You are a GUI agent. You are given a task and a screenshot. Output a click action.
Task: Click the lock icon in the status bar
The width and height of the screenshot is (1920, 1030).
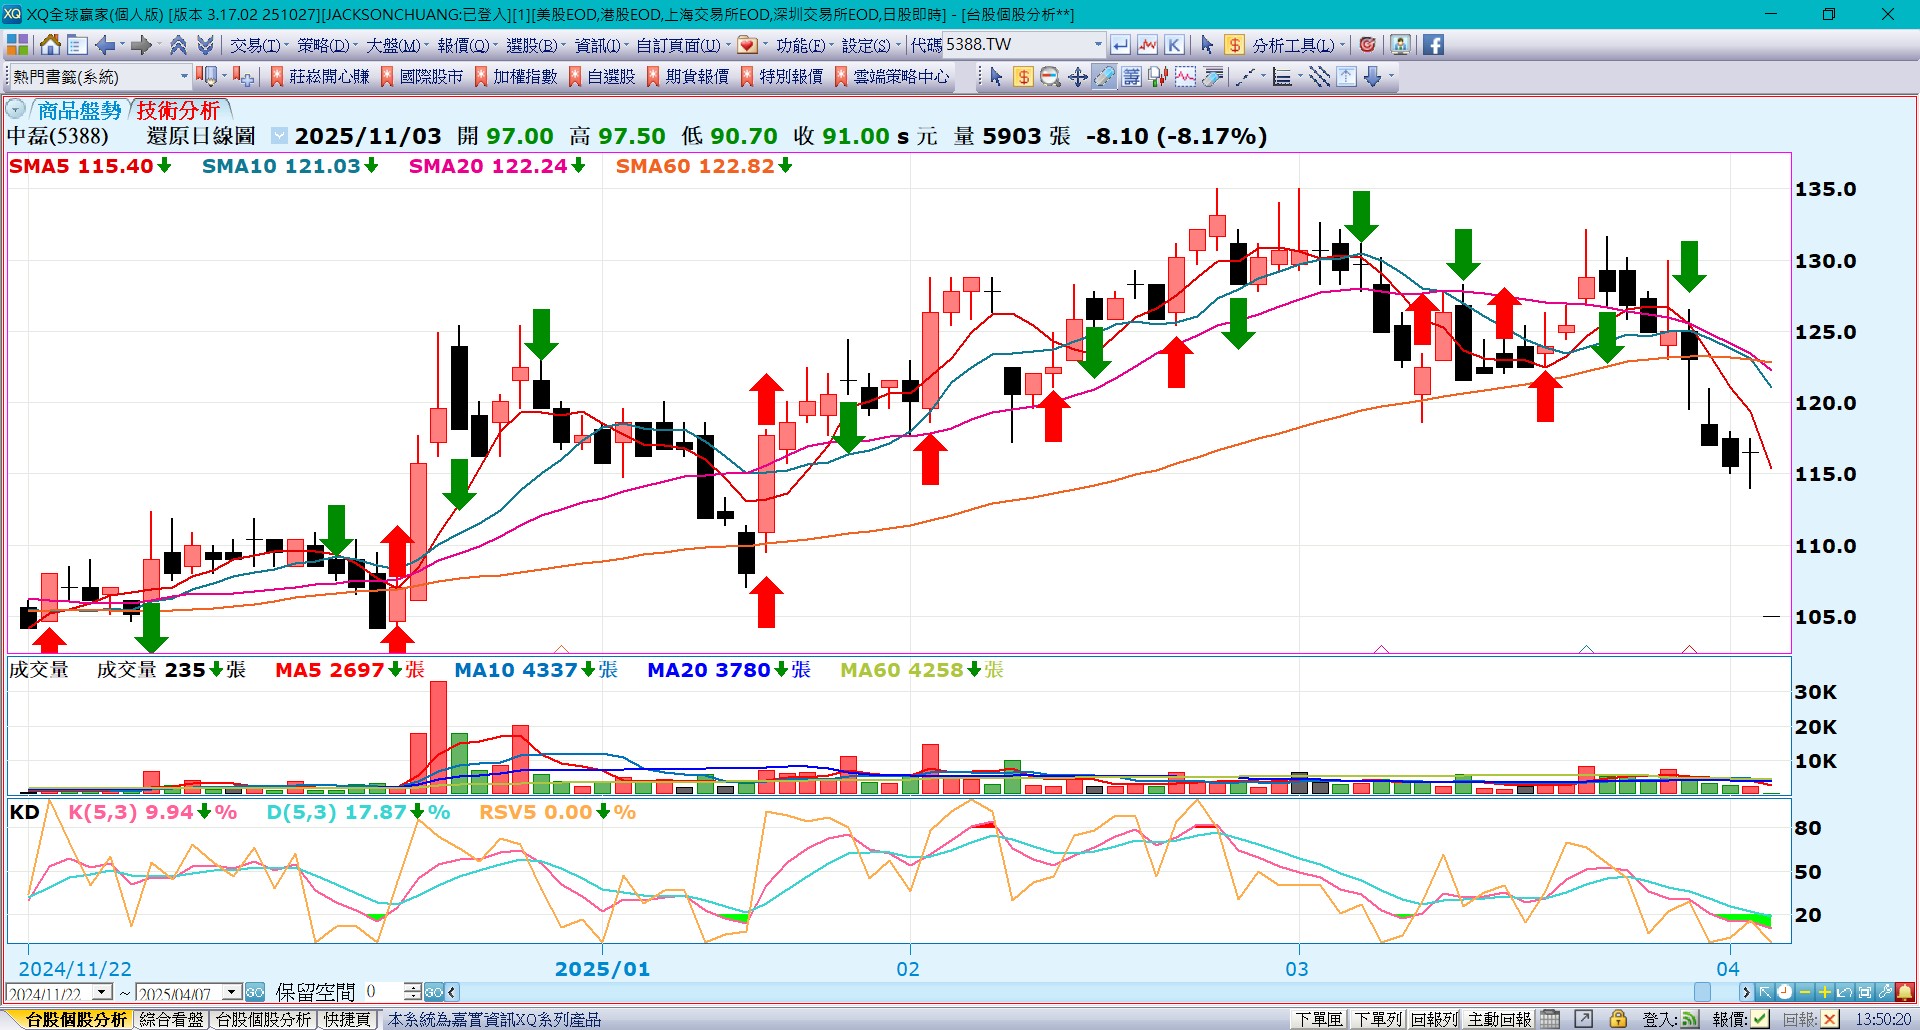1617,1019
